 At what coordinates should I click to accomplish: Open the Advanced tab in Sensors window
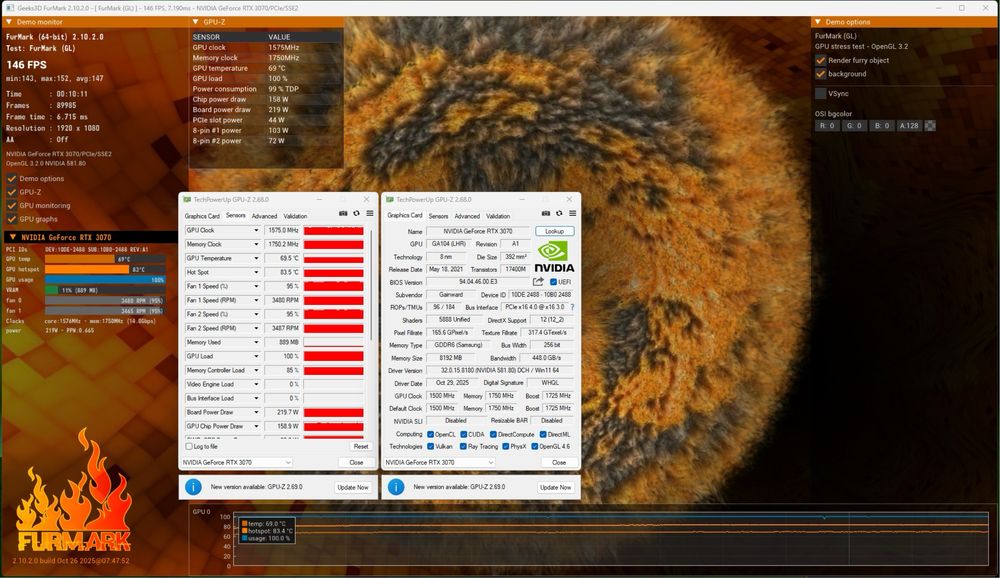(265, 216)
